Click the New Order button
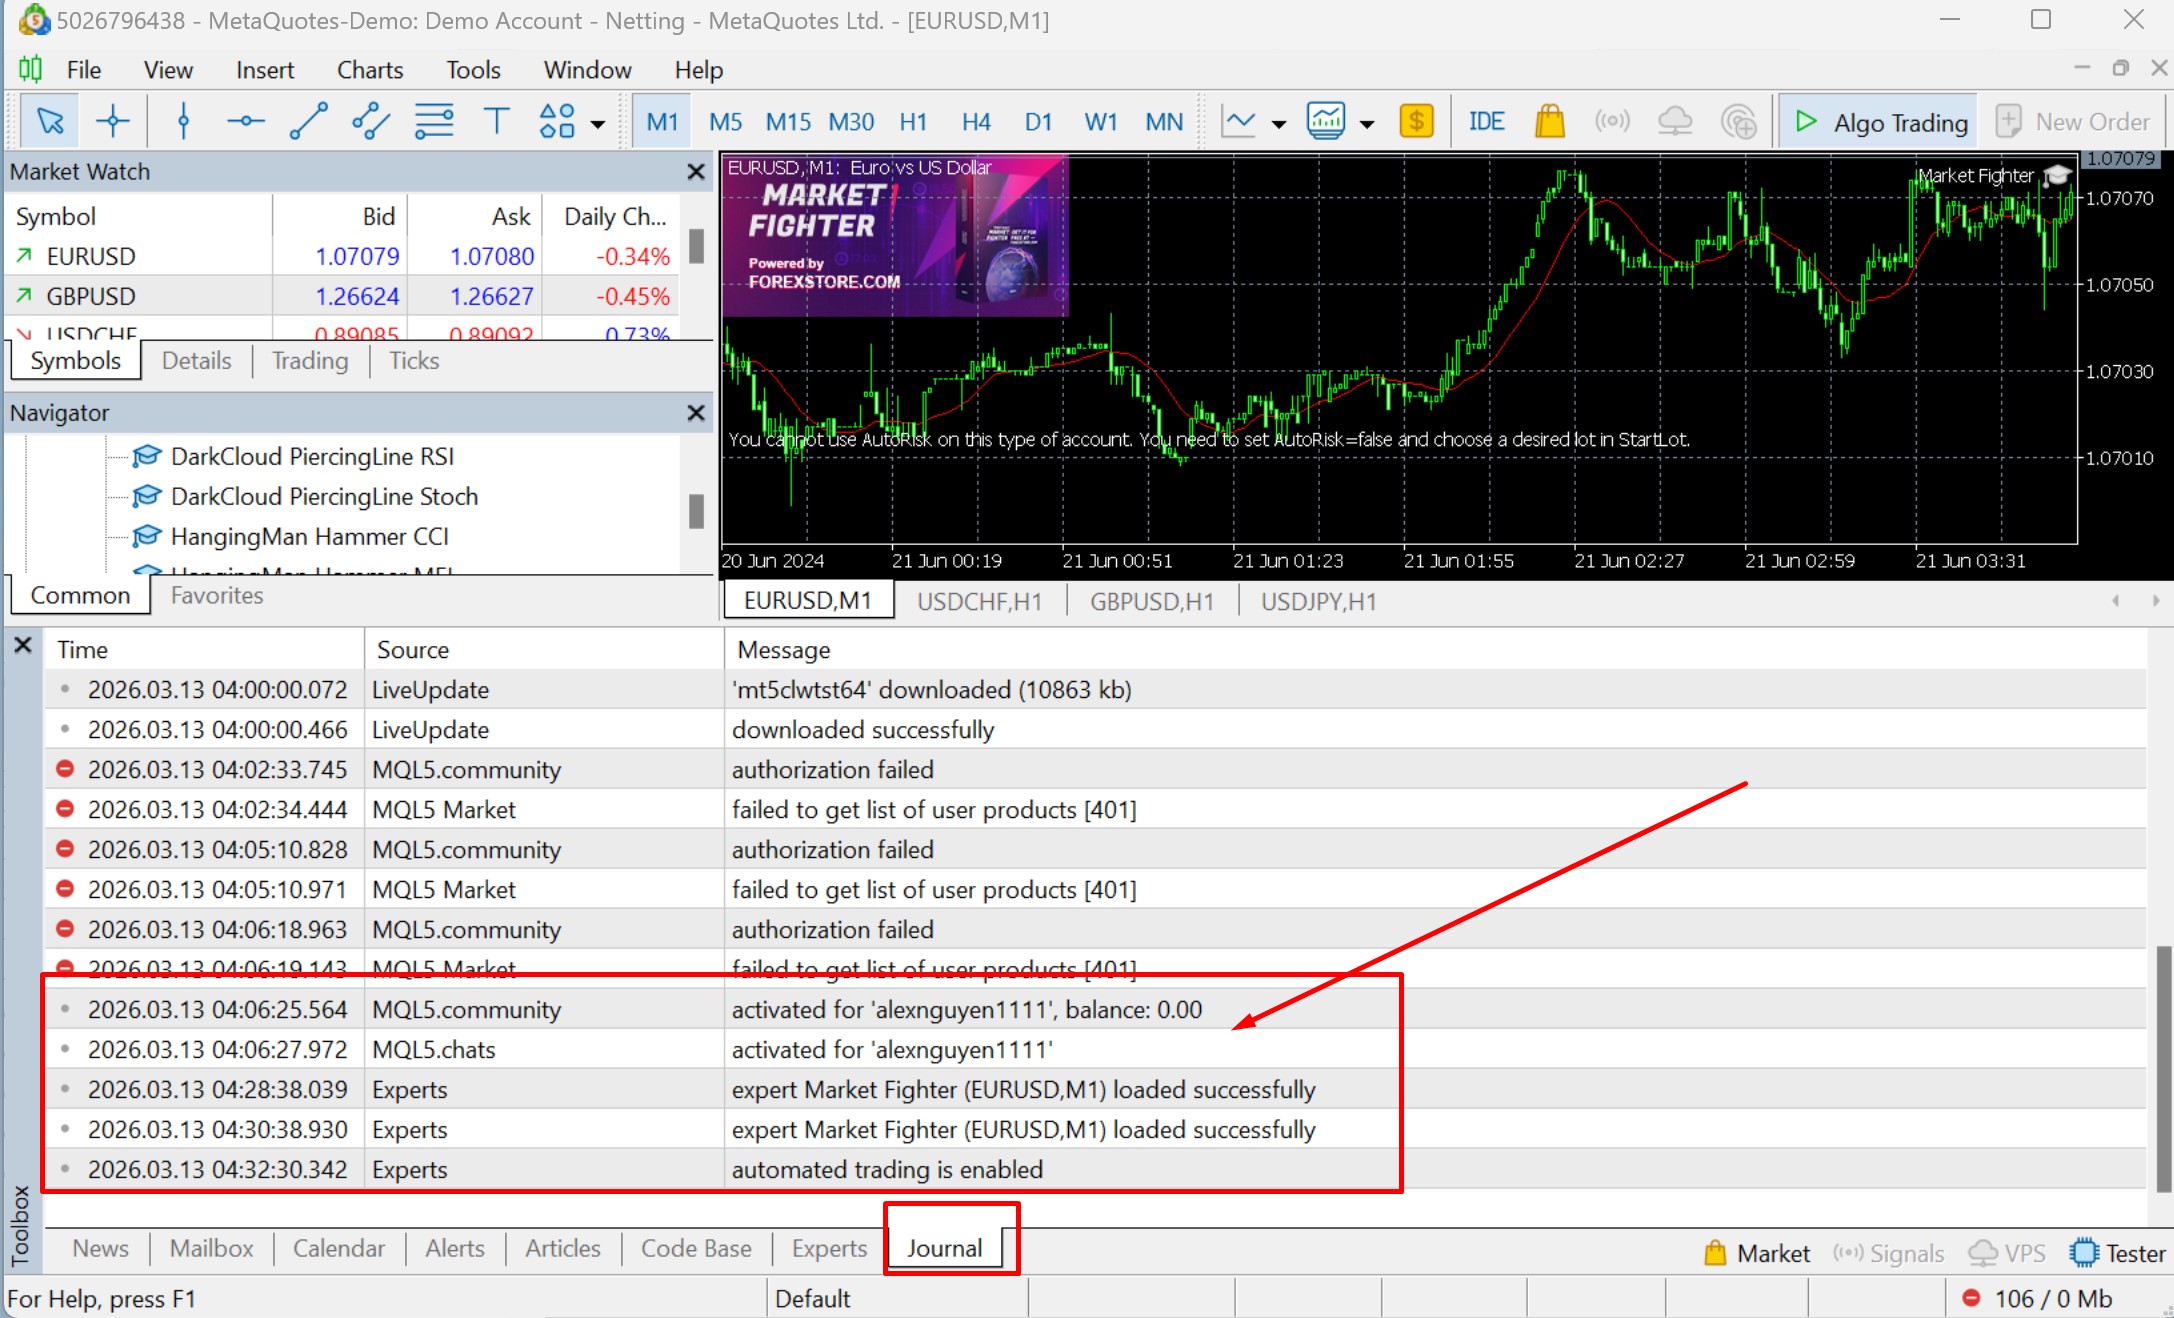The height and width of the screenshot is (1318, 2174). coord(2073,121)
